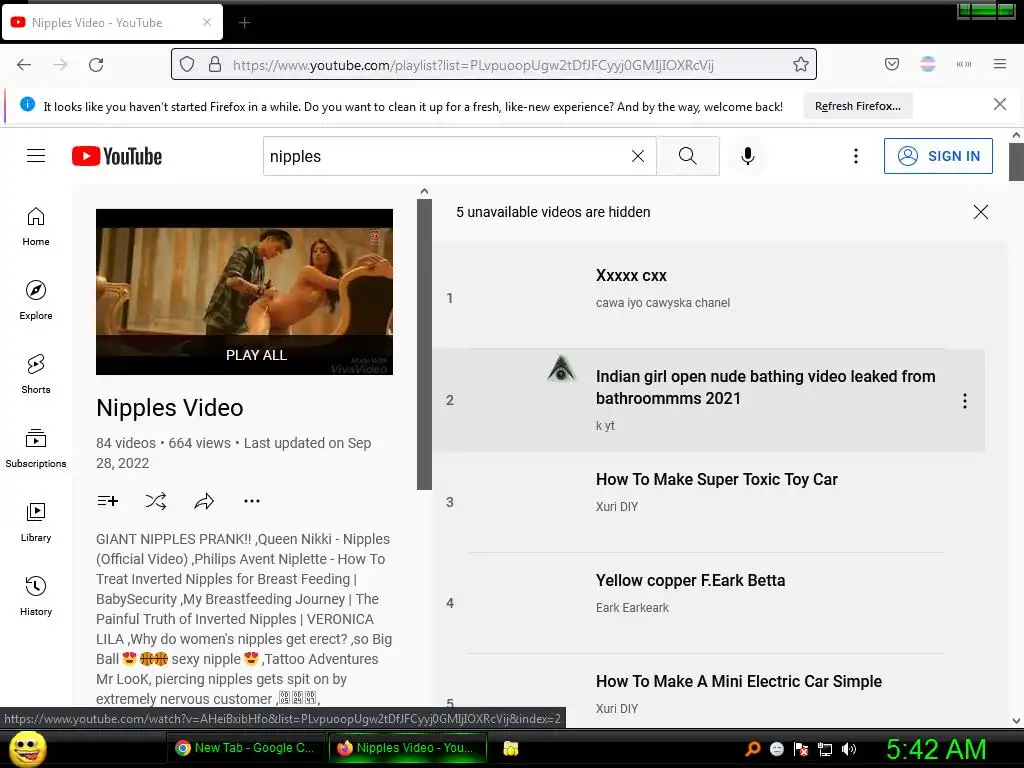Open the extension icon beside account
Screen dimensions: 1024x768
[x=964, y=64]
